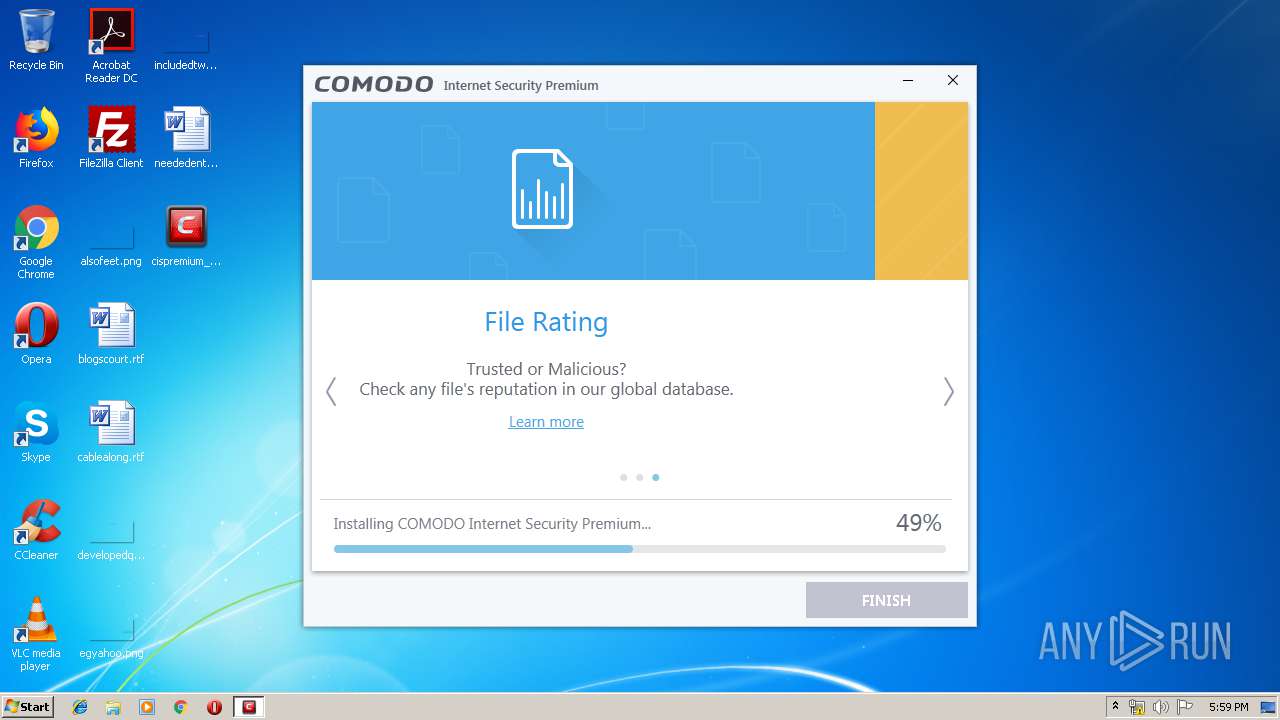The width and height of the screenshot is (1280, 720).
Task: Click the File Rating heading
Action: 546,322
